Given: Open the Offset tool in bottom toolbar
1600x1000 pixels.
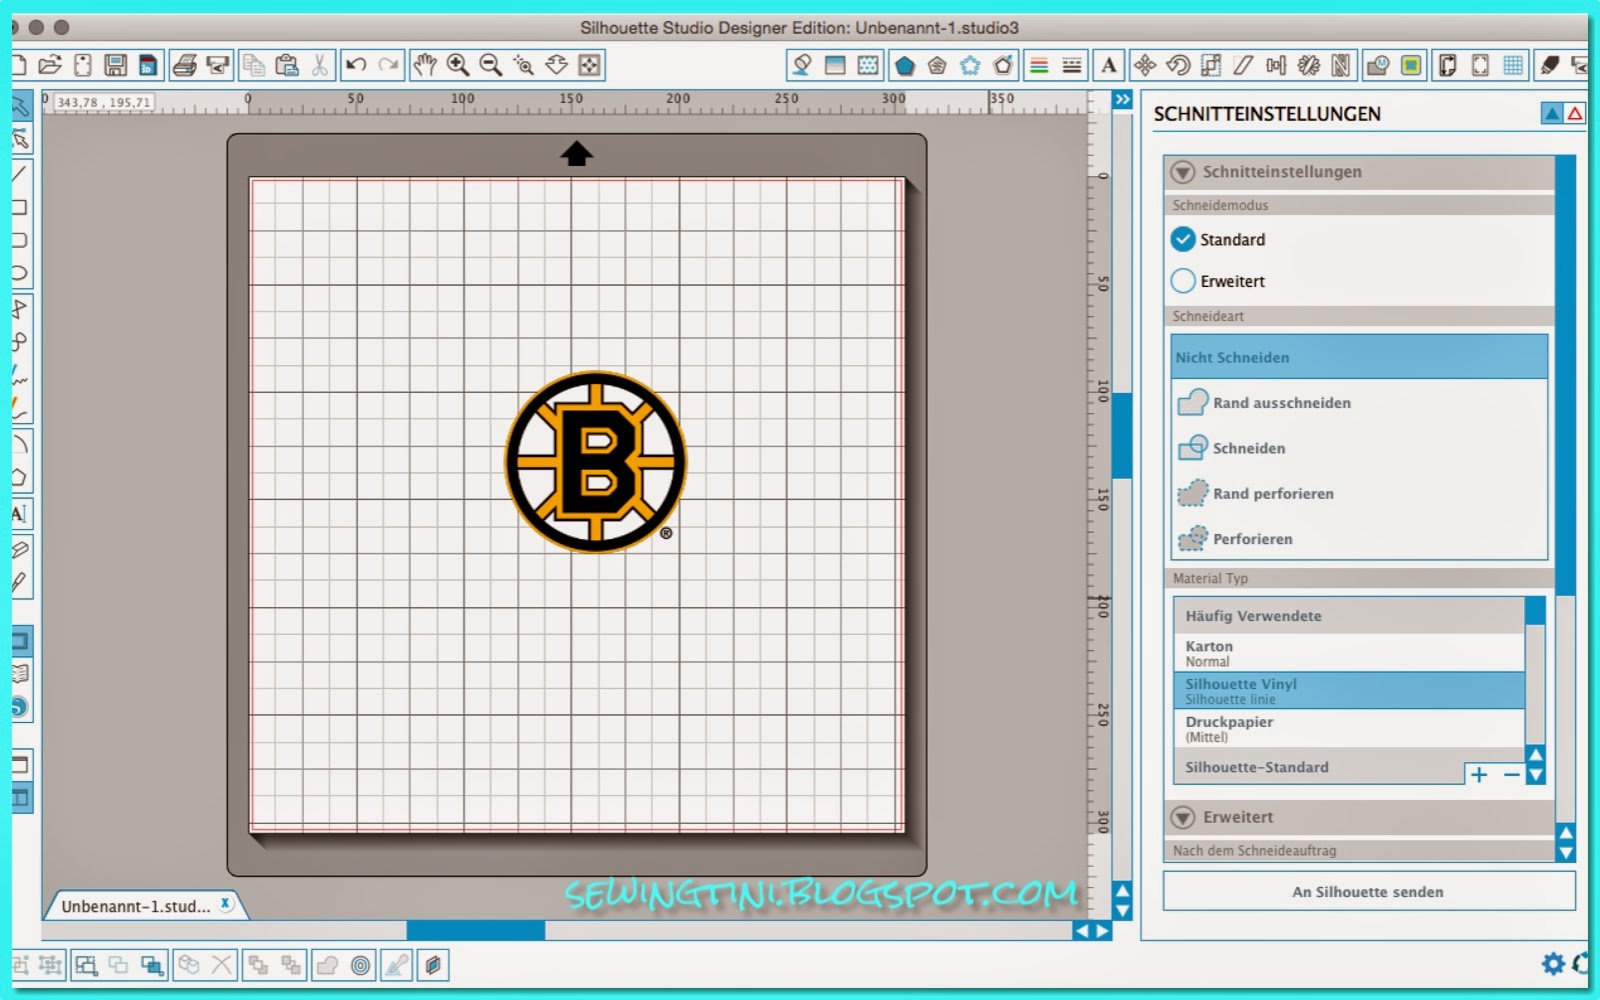Looking at the screenshot, I should click(x=361, y=965).
